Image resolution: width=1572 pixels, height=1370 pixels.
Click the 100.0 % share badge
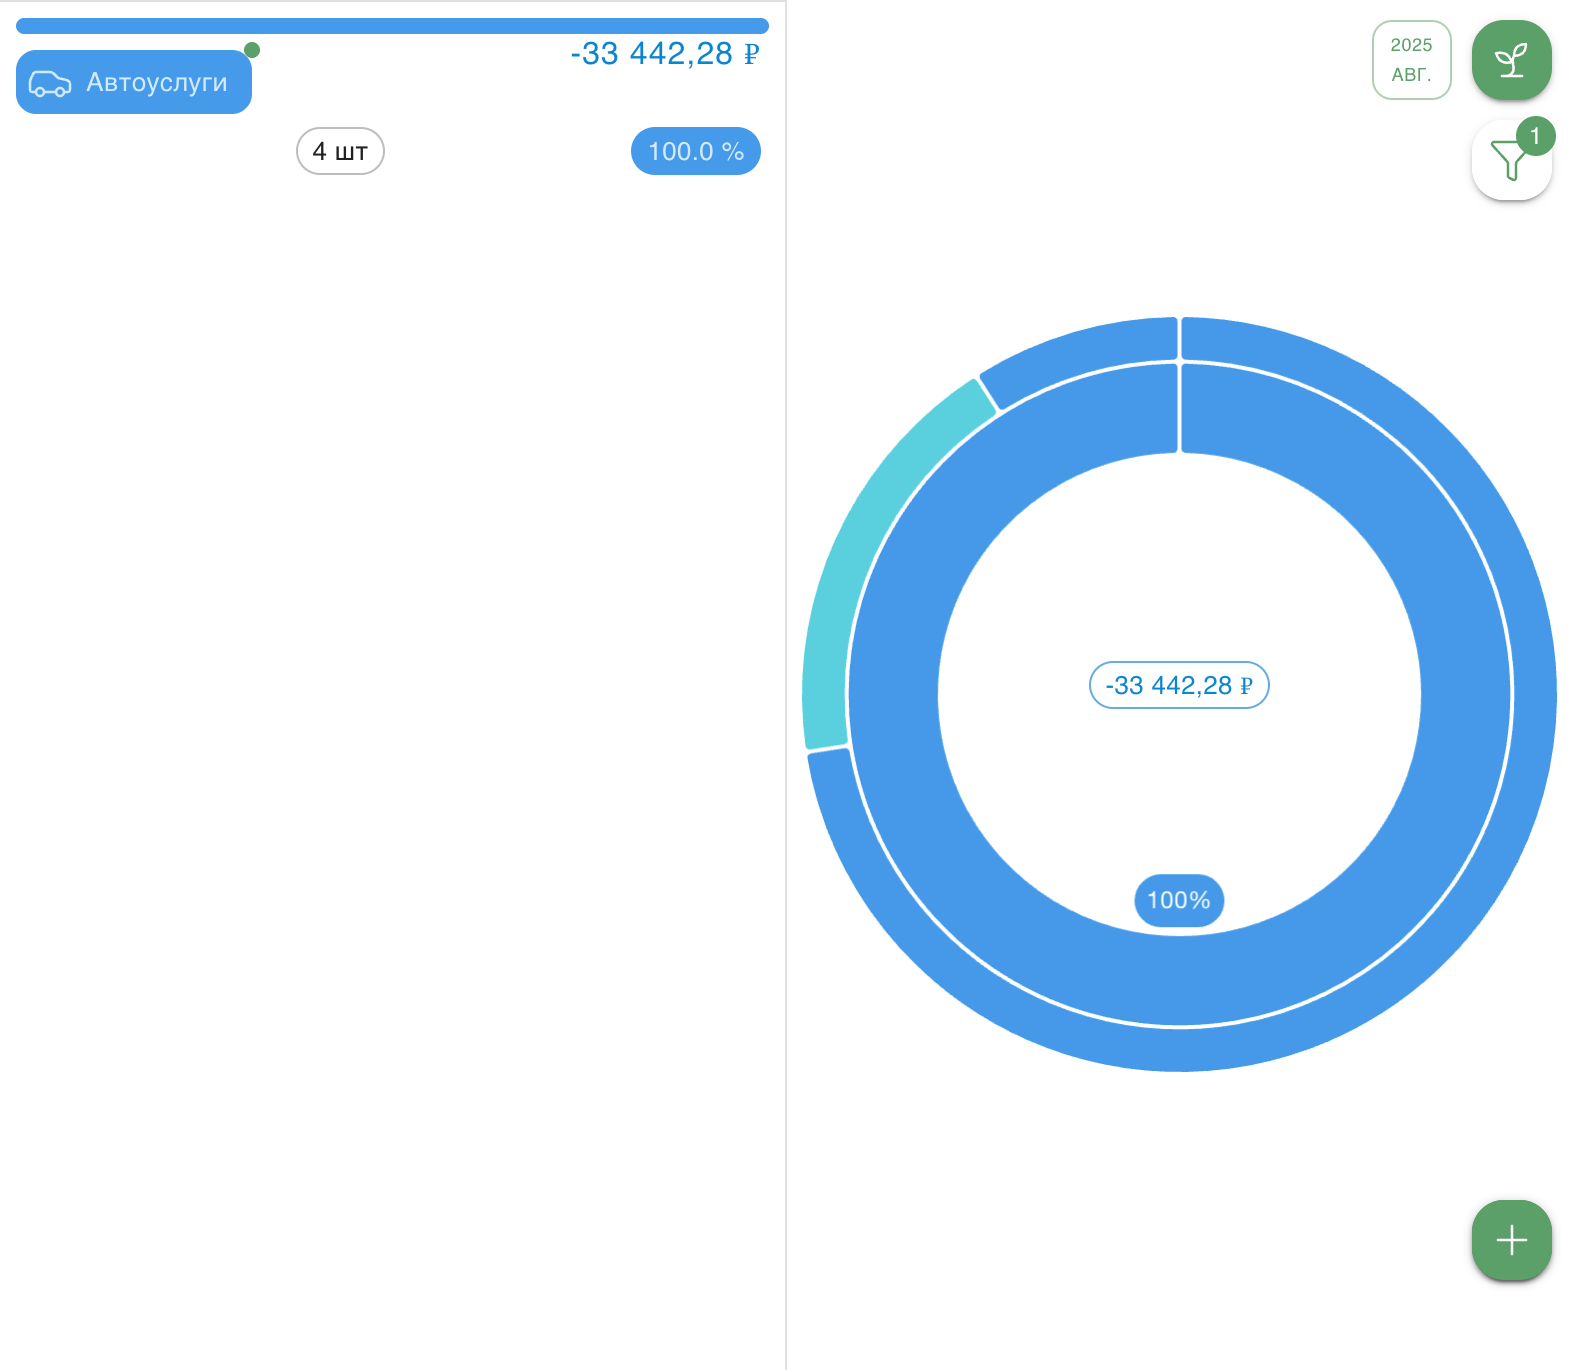(695, 151)
